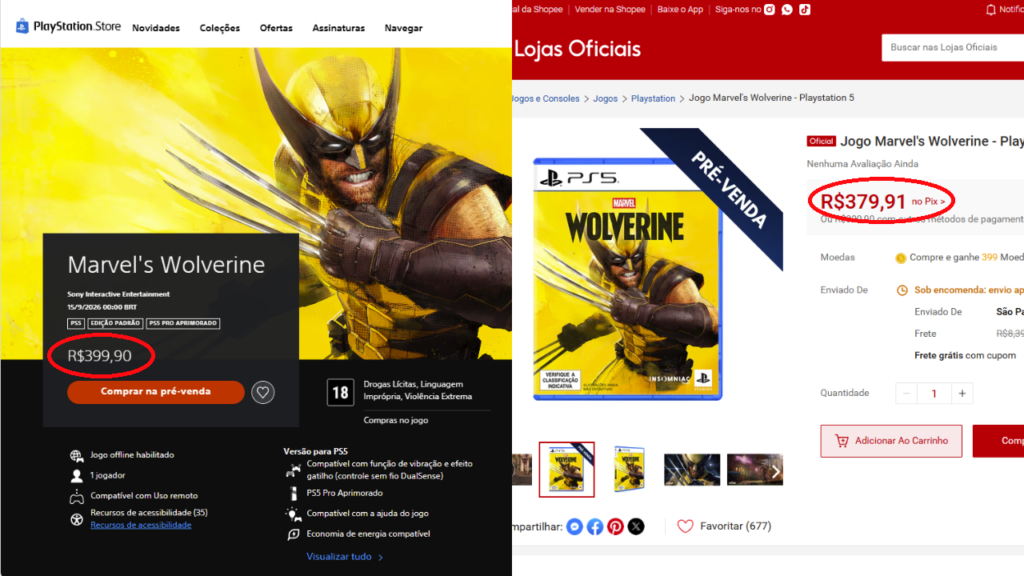1024x576 pixels.
Task: Select the Wolverine claws screenshot thumbnail
Action: point(692,470)
